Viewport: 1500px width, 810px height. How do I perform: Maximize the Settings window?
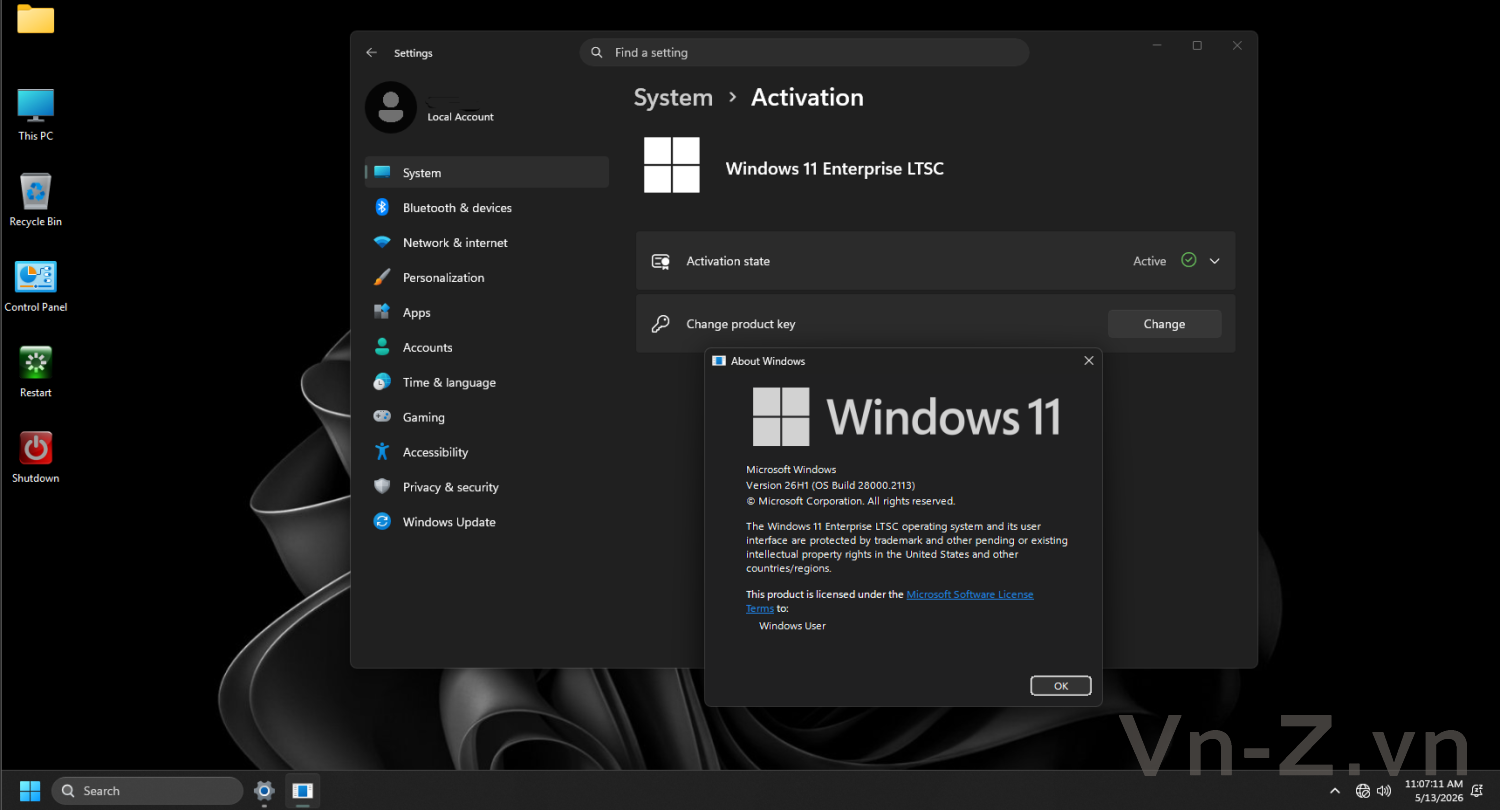point(1197,46)
